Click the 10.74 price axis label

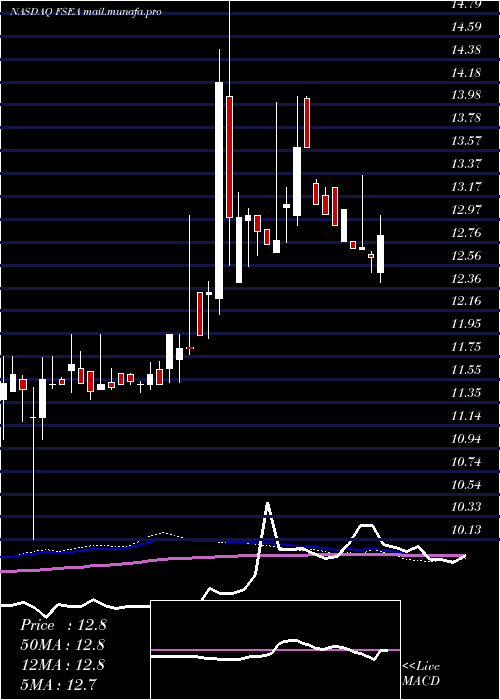pos(467,462)
